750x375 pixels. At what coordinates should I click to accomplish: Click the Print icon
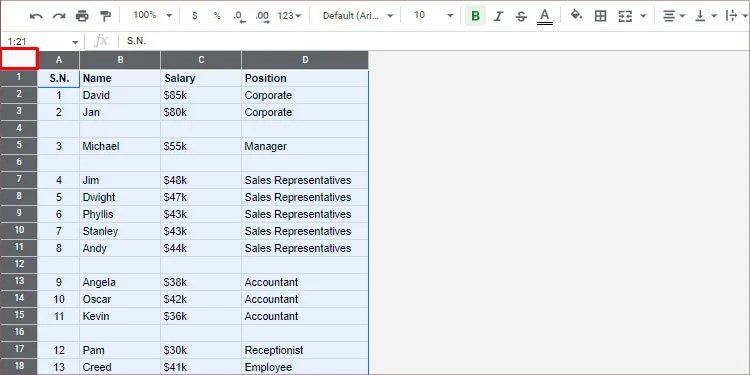pyautogui.click(x=82, y=16)
